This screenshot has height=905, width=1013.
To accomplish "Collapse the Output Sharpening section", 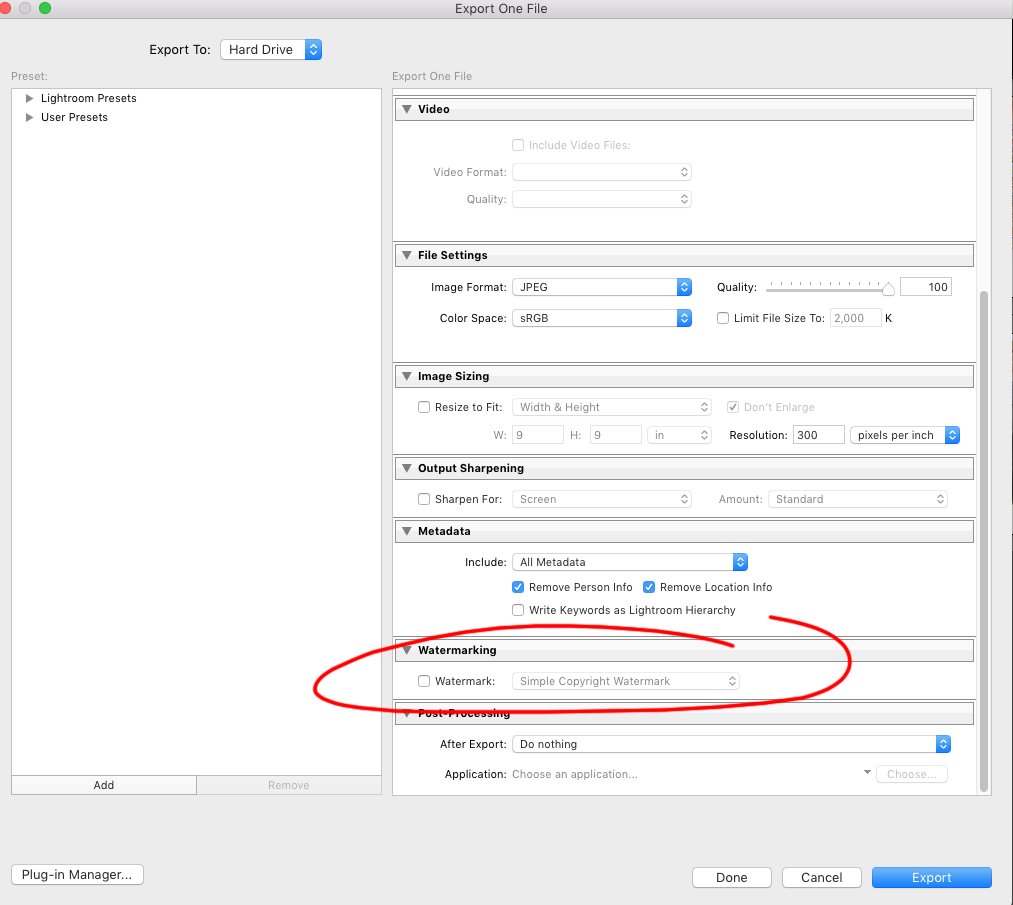I will click(406, 468).
